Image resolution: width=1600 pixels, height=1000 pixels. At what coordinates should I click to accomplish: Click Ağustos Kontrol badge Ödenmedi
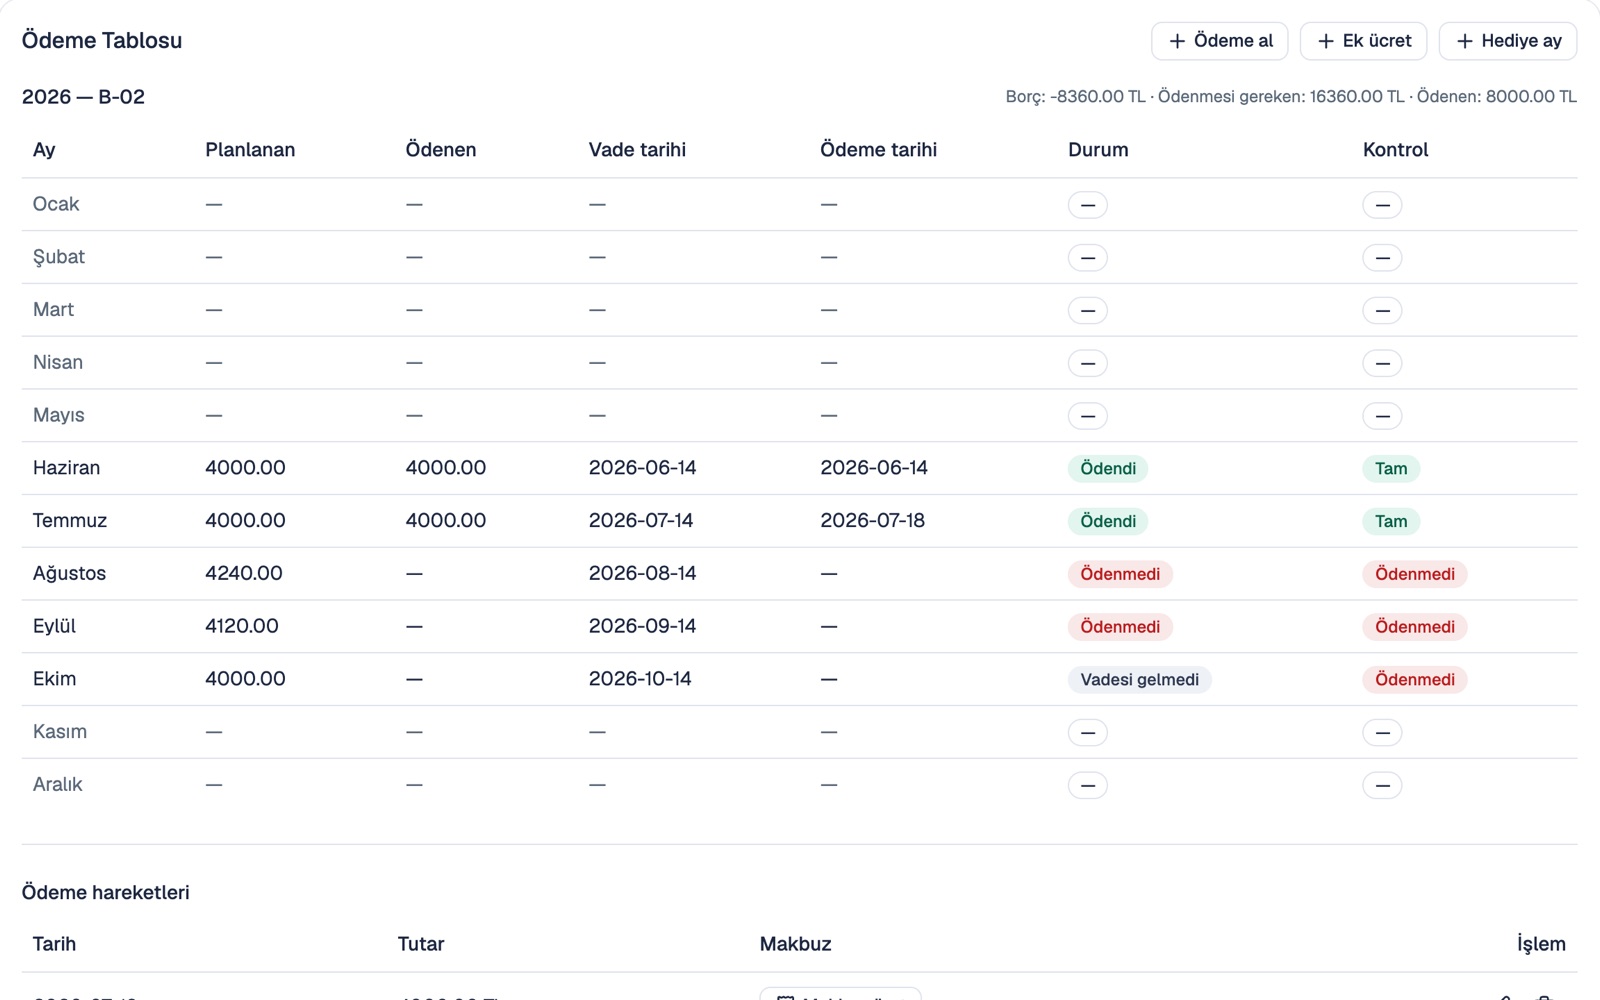[1415, 574]
